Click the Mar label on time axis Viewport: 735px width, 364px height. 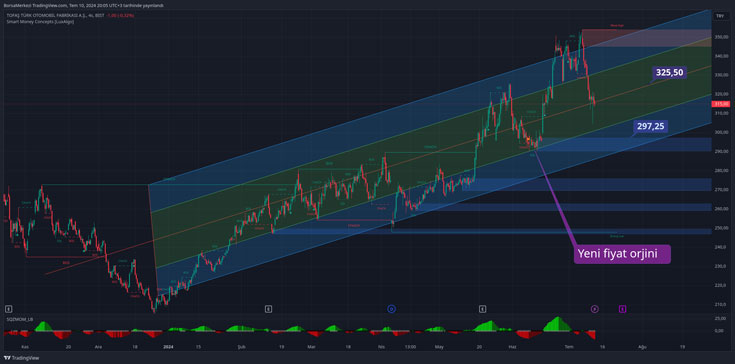(x=312, y=347)
